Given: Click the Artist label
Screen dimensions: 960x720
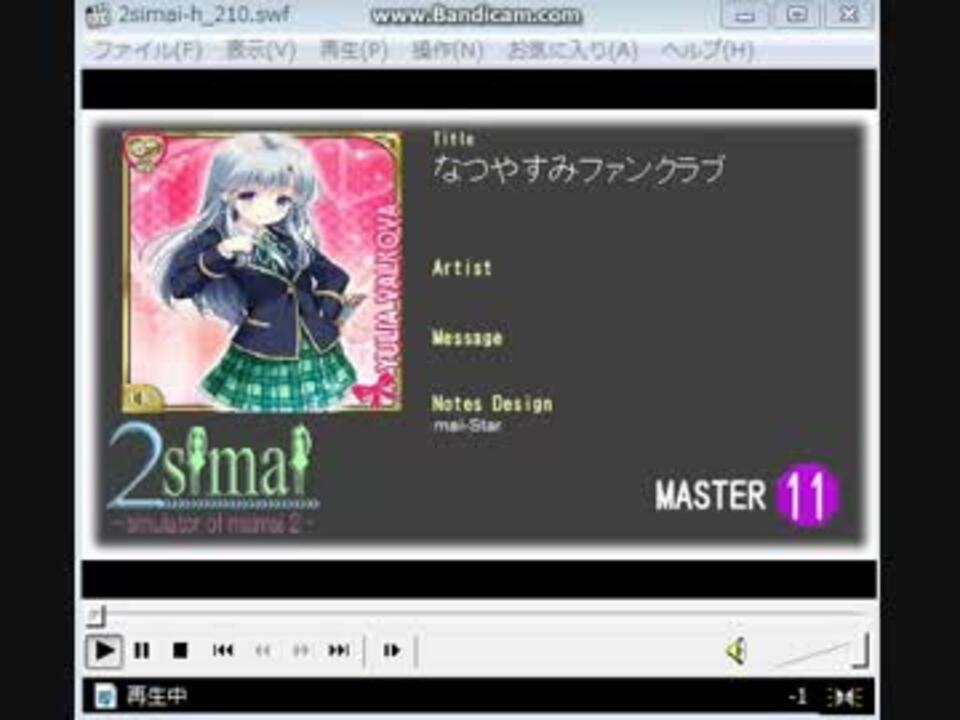Looking at the screenshot, I should point(462,268).
